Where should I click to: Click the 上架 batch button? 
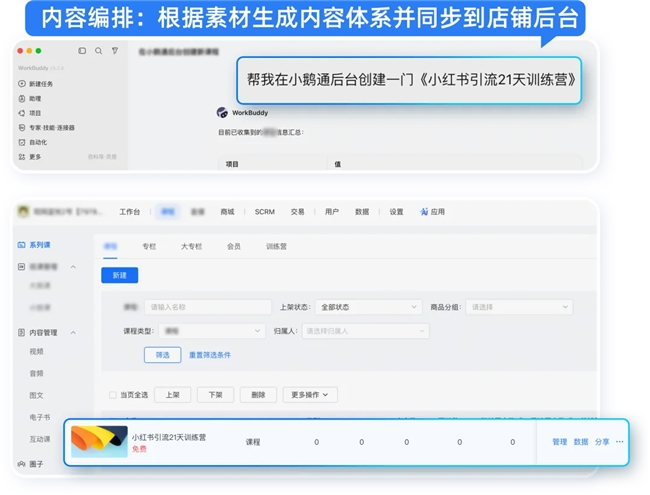tap(172, 395)
